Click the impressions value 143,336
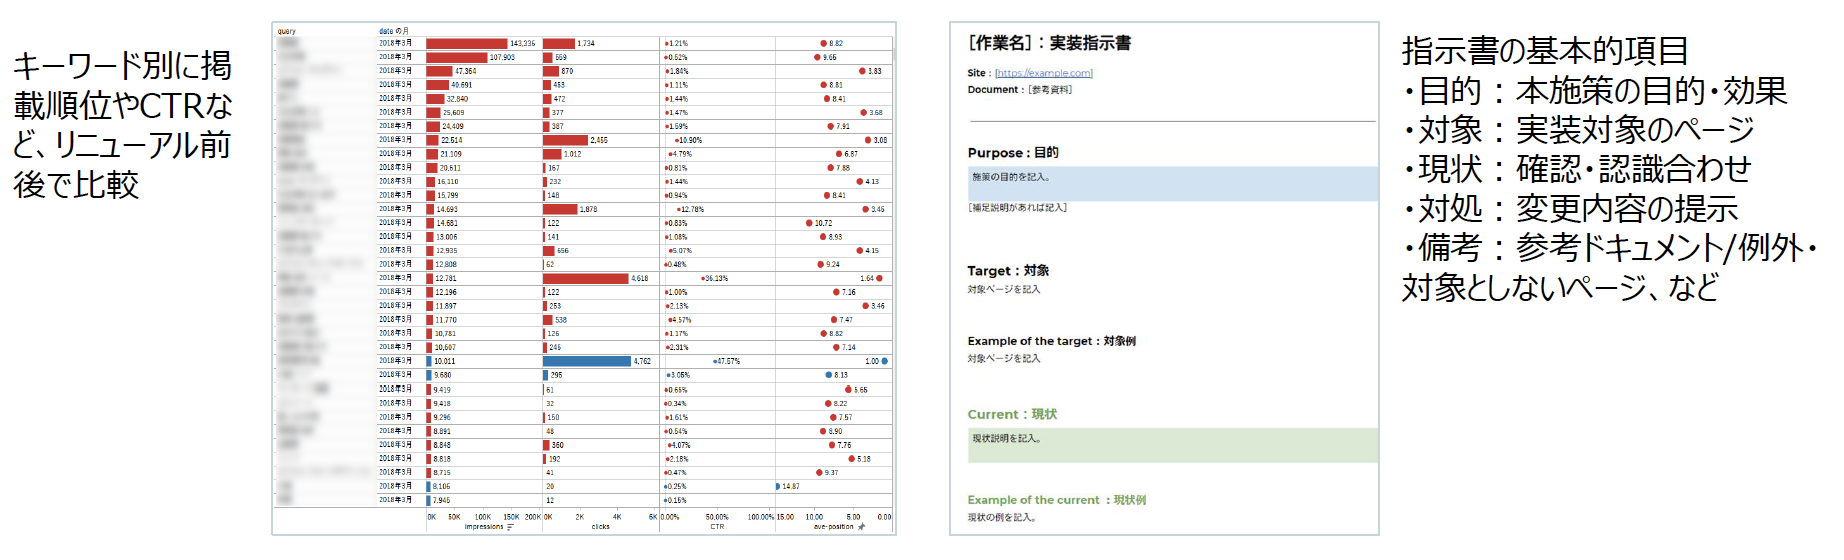This screenshot has width=1844, height=560. pyautogui.click(x=522, y=44)
